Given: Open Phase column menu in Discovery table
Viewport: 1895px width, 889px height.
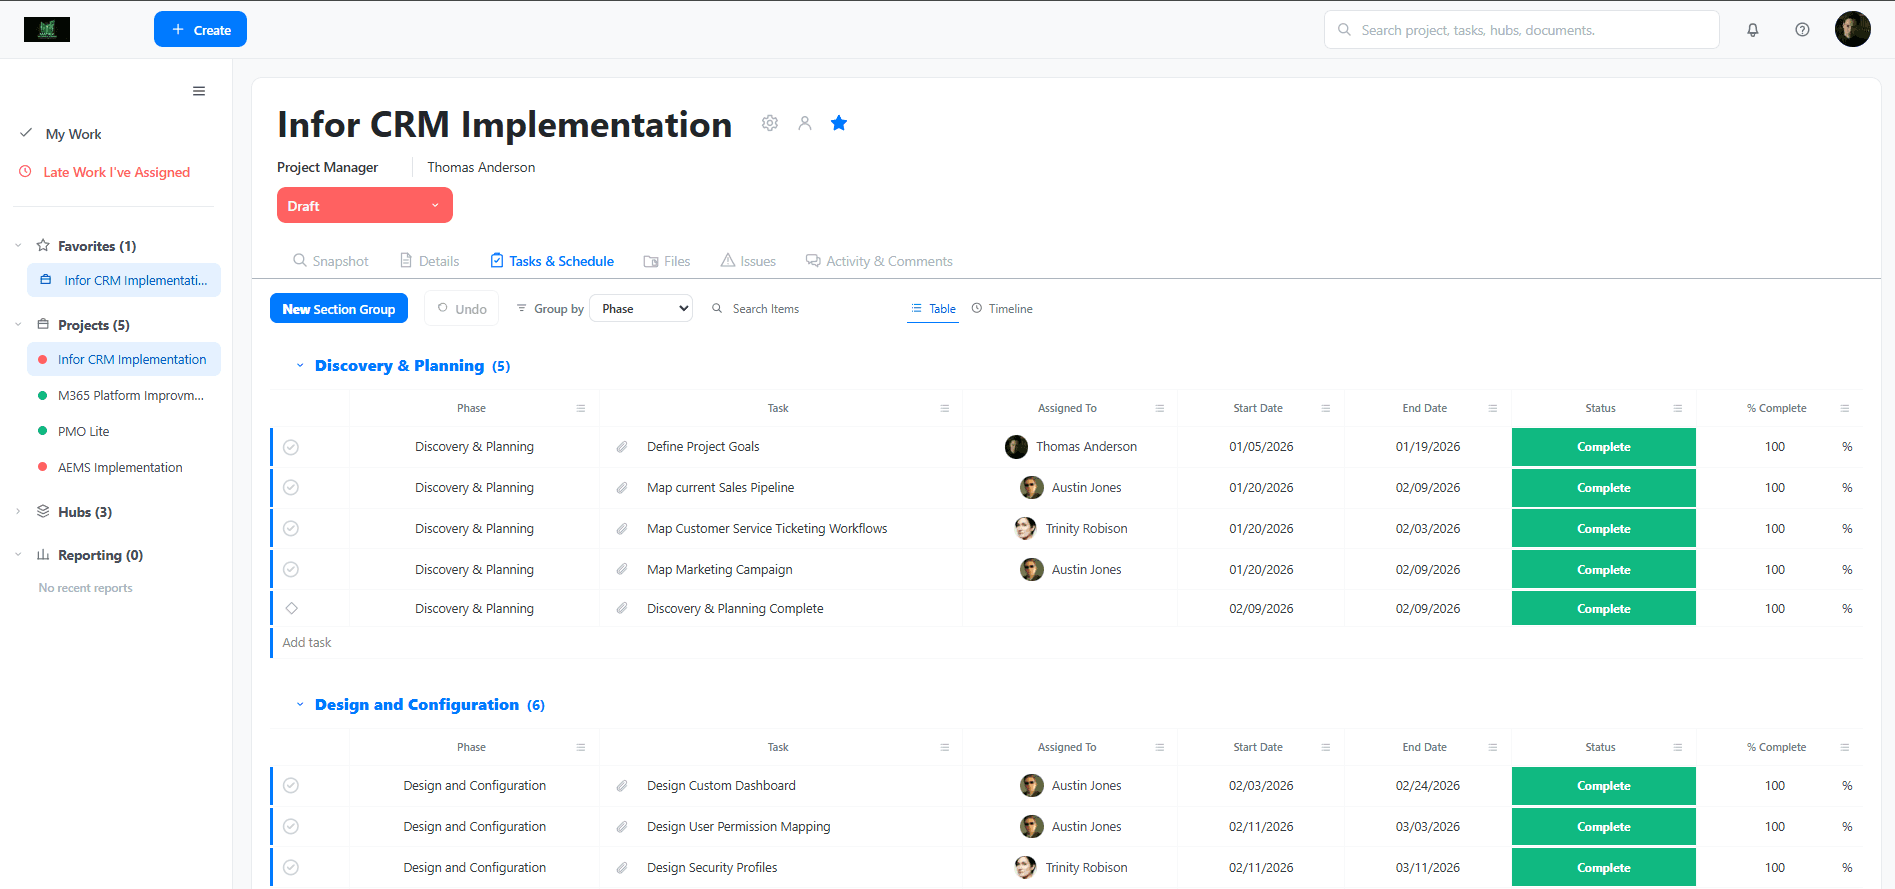Looking at the screenshot, I should [581, 408].
